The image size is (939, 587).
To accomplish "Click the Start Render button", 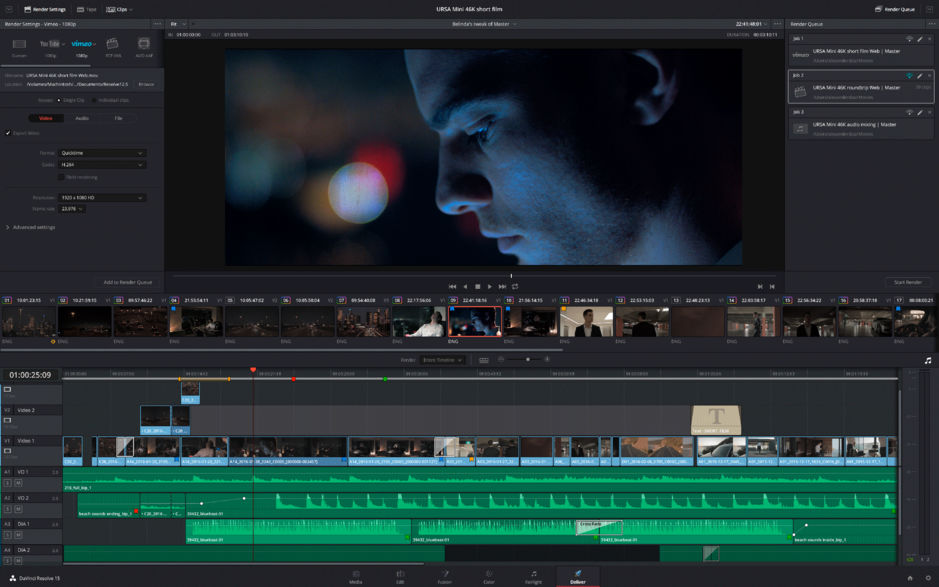I will click(x=907, y=282).
